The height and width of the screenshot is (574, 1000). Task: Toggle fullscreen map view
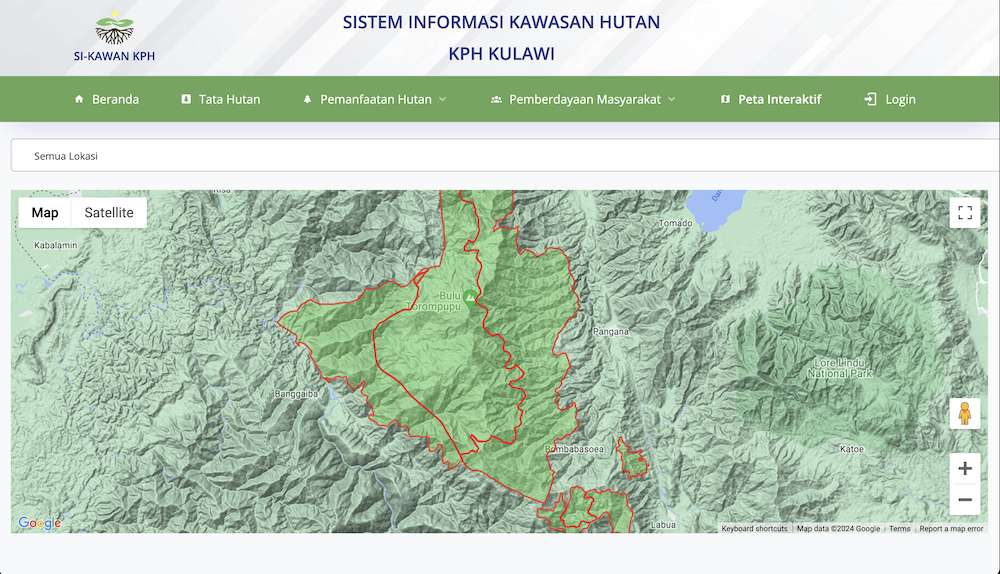pyautogui.click(x=964, y=212)
